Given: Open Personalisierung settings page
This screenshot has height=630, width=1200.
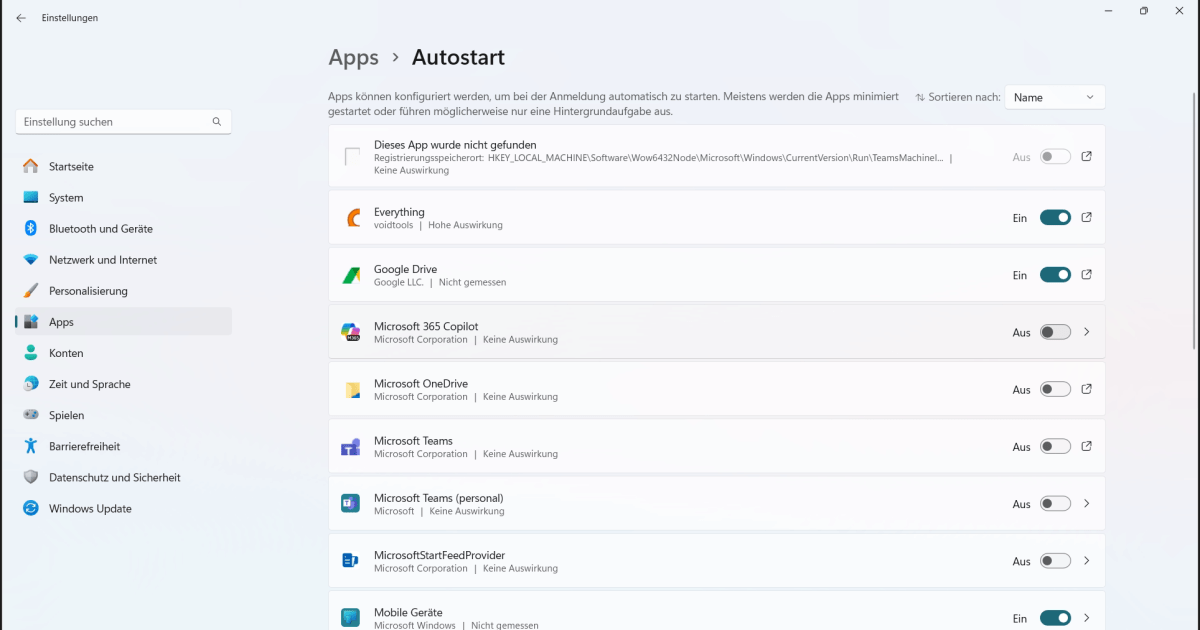Looking at the screenshot, I should pos(124,291).
